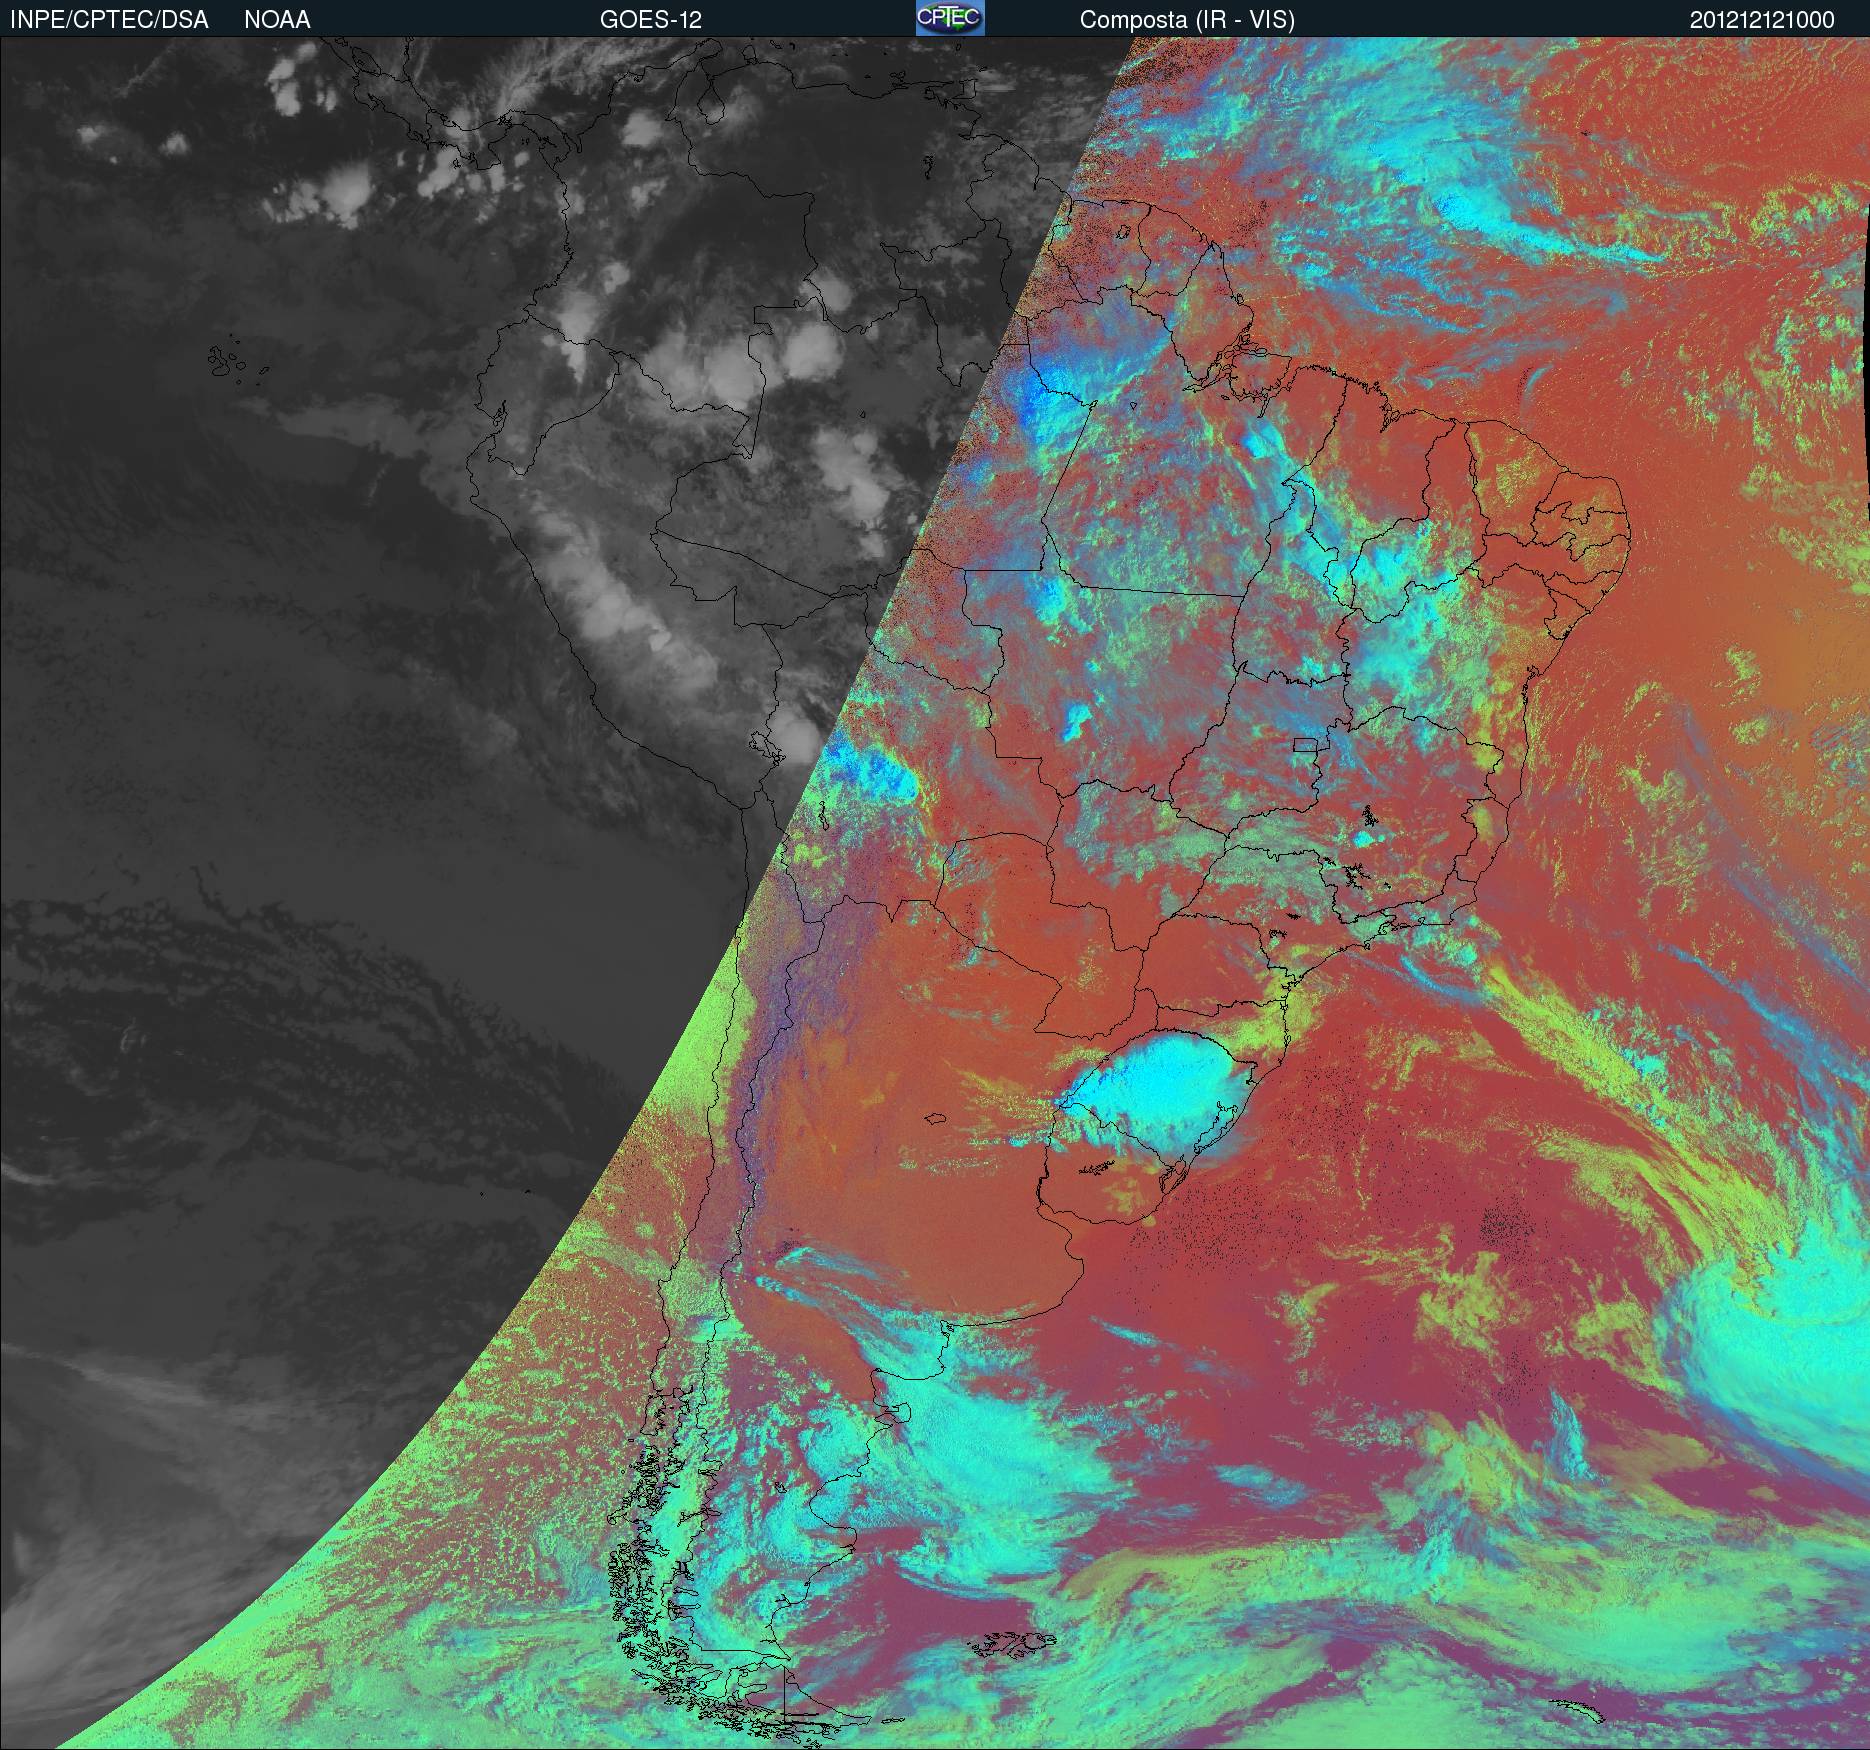Click the GOES-12 satellite label
This screenshot has height=1750, width=1870.
click(x=651, y=20)
